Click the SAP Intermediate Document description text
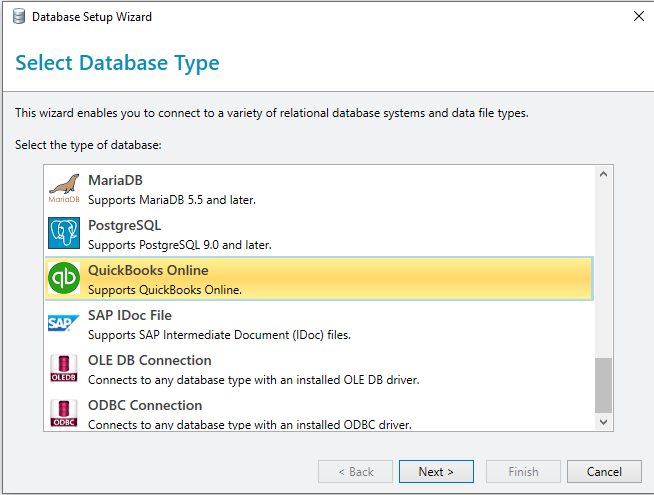Image resolution: width=654 pixels, height=495 pixels. [219, 335]
